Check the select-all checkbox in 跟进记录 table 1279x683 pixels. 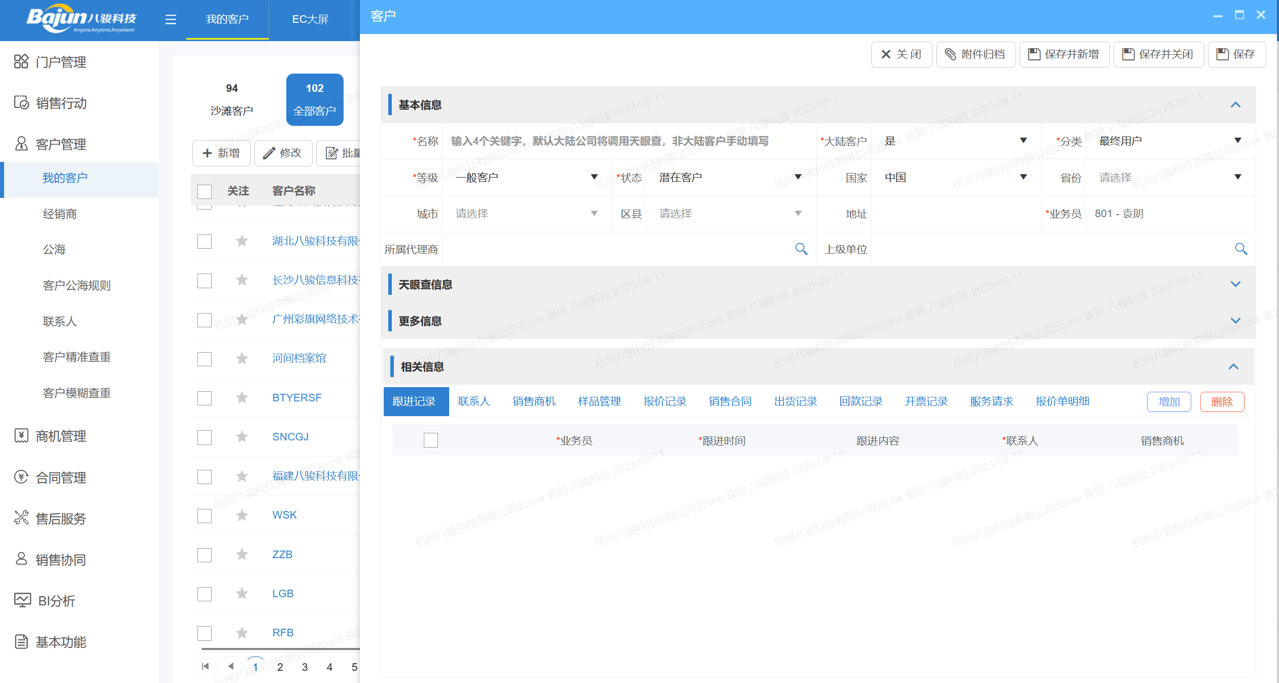click(431, 439)
